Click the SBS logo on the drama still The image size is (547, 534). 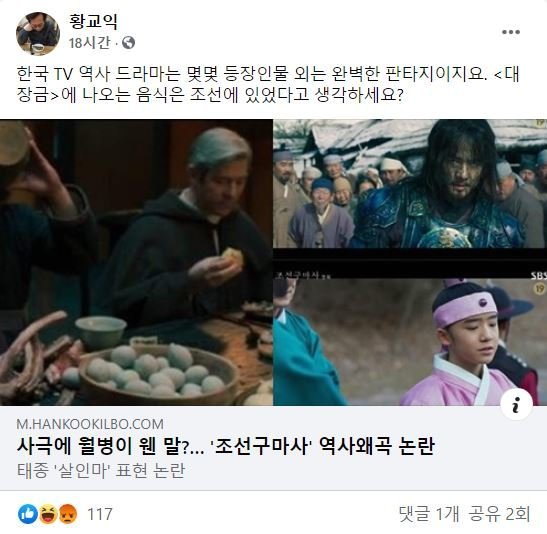point(539,276)
